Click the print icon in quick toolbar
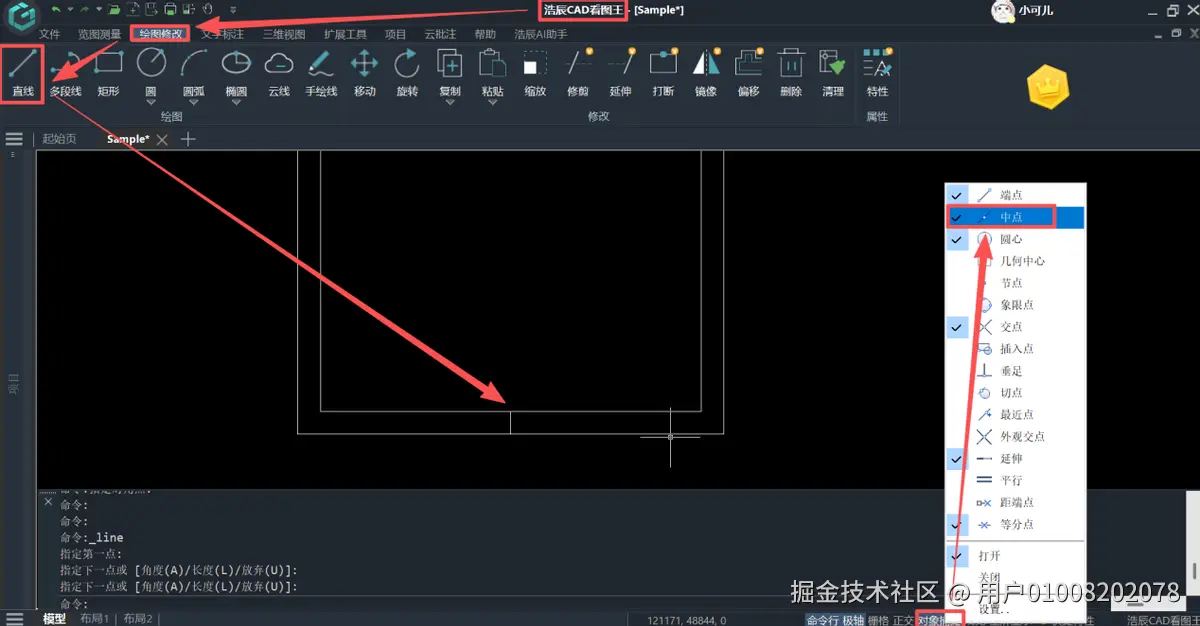 click(171, 9)
